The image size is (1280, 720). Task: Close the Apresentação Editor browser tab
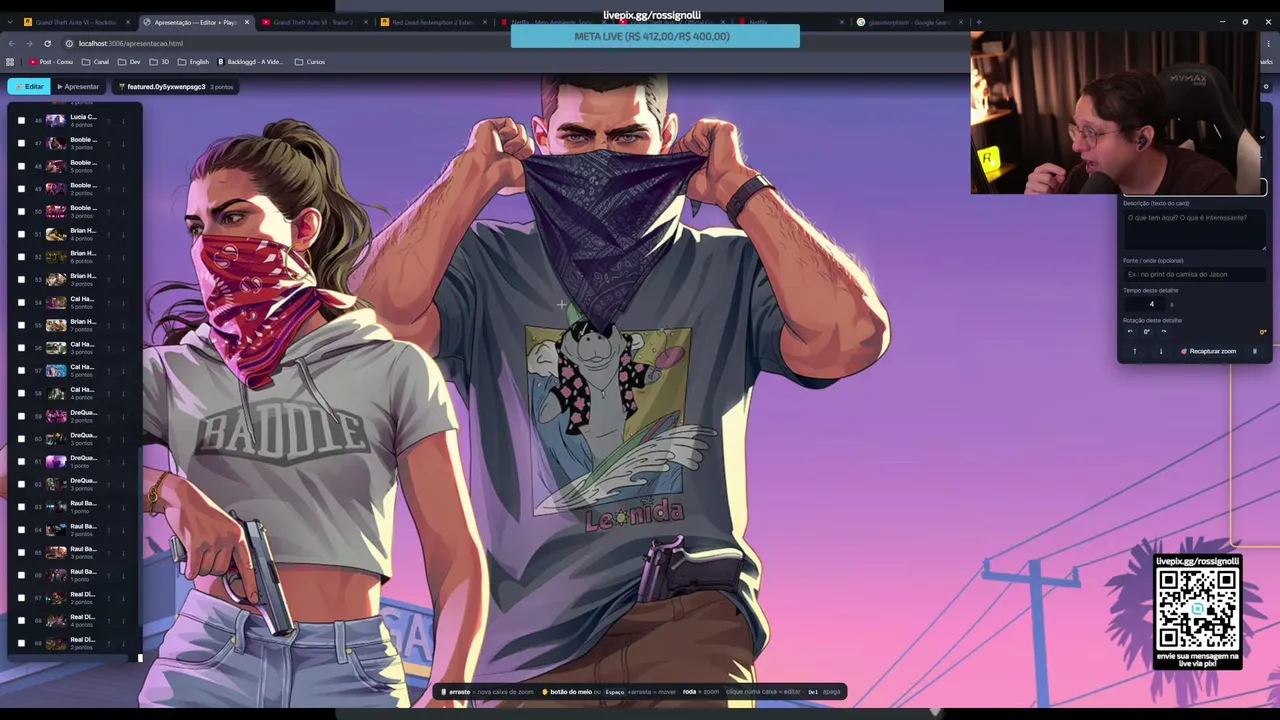tap(247, 22)
